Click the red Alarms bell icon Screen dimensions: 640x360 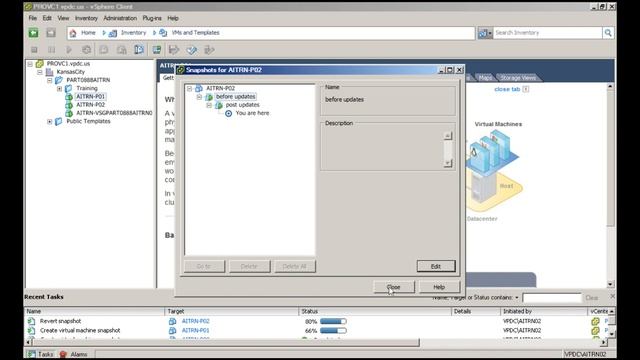tap(63, 354)
